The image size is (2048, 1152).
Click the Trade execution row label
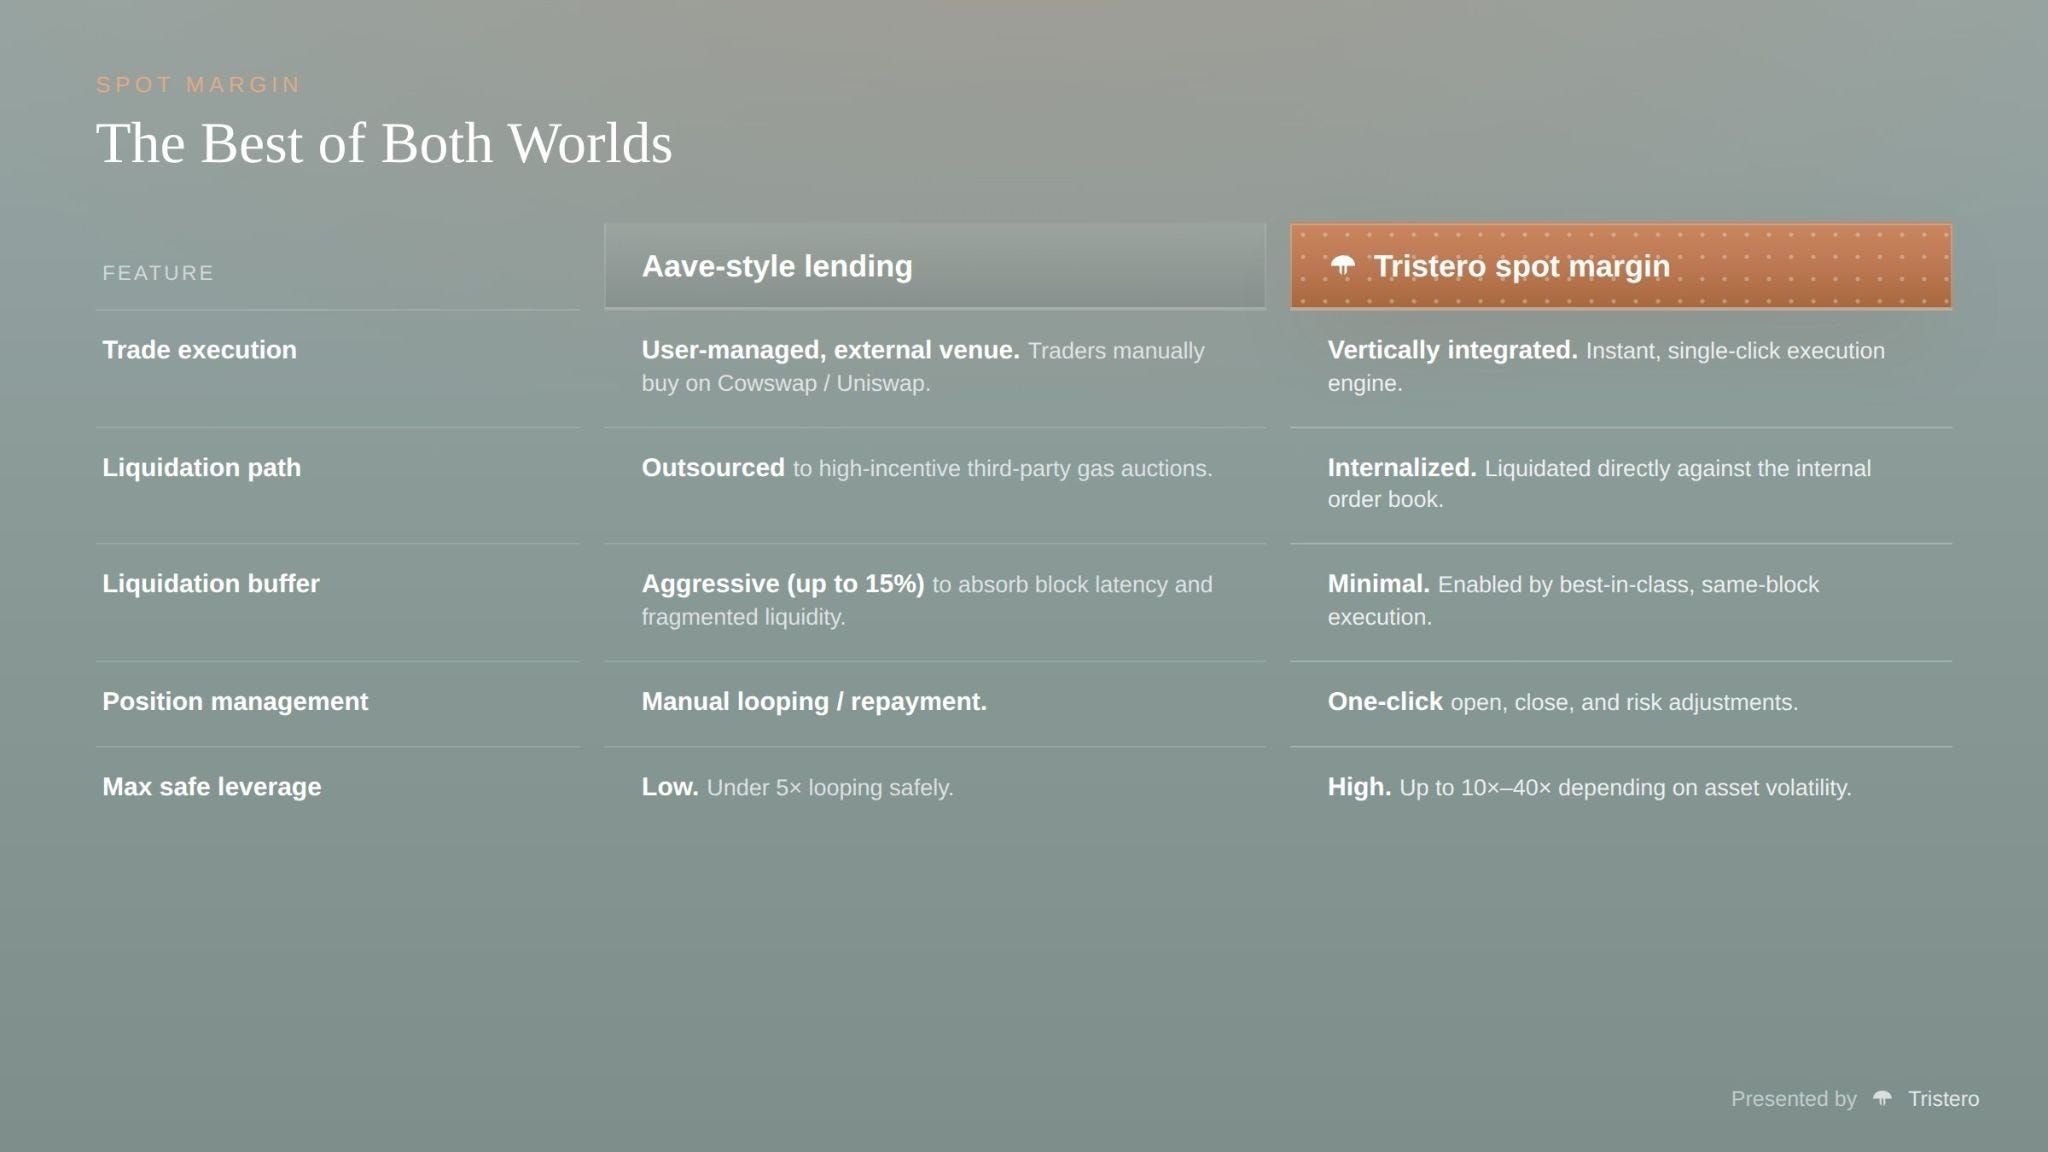coord(199,350)
